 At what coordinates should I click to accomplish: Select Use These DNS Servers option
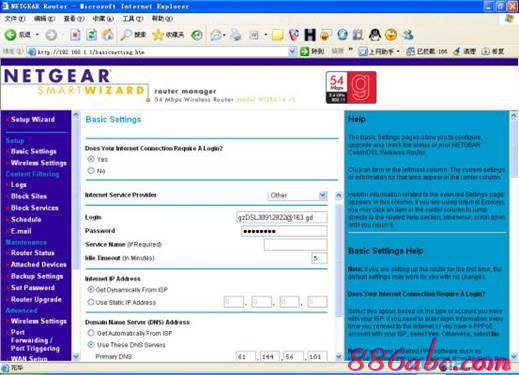[91, 345]
